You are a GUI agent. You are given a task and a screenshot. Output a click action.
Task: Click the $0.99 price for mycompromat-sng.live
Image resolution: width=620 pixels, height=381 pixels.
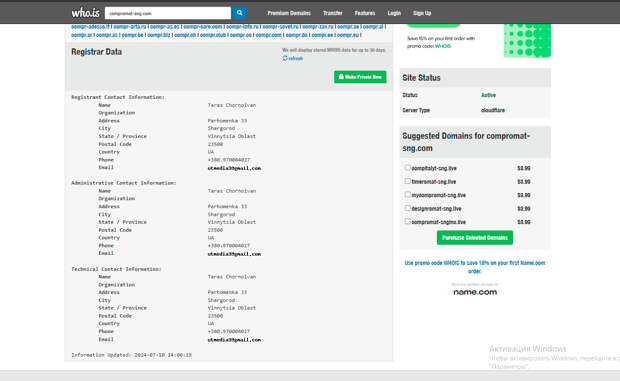524,195
